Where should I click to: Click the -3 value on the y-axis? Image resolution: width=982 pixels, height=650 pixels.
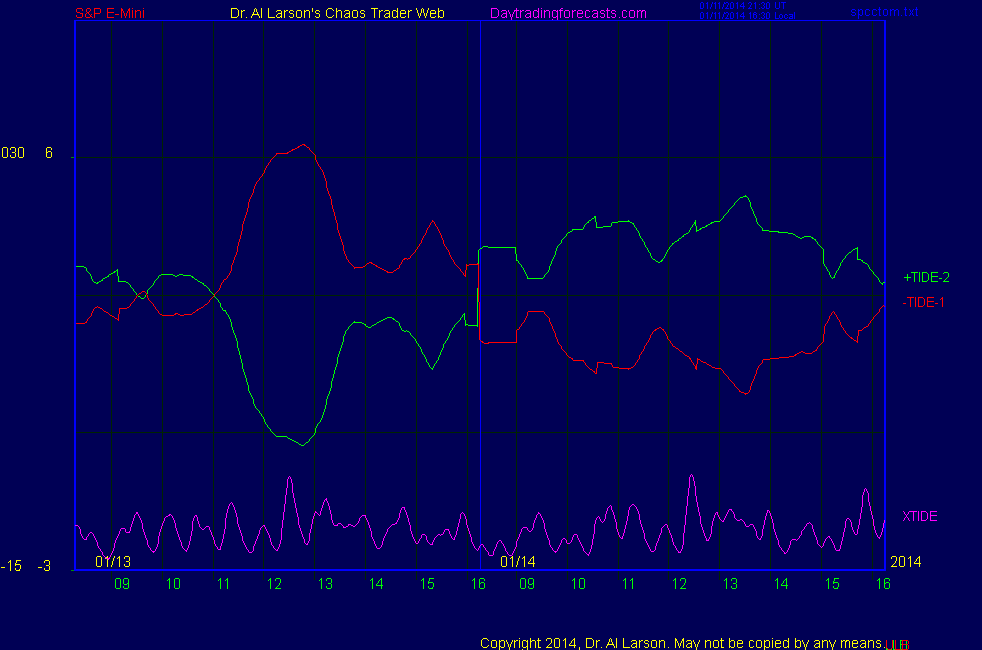[x=44, y=567]
